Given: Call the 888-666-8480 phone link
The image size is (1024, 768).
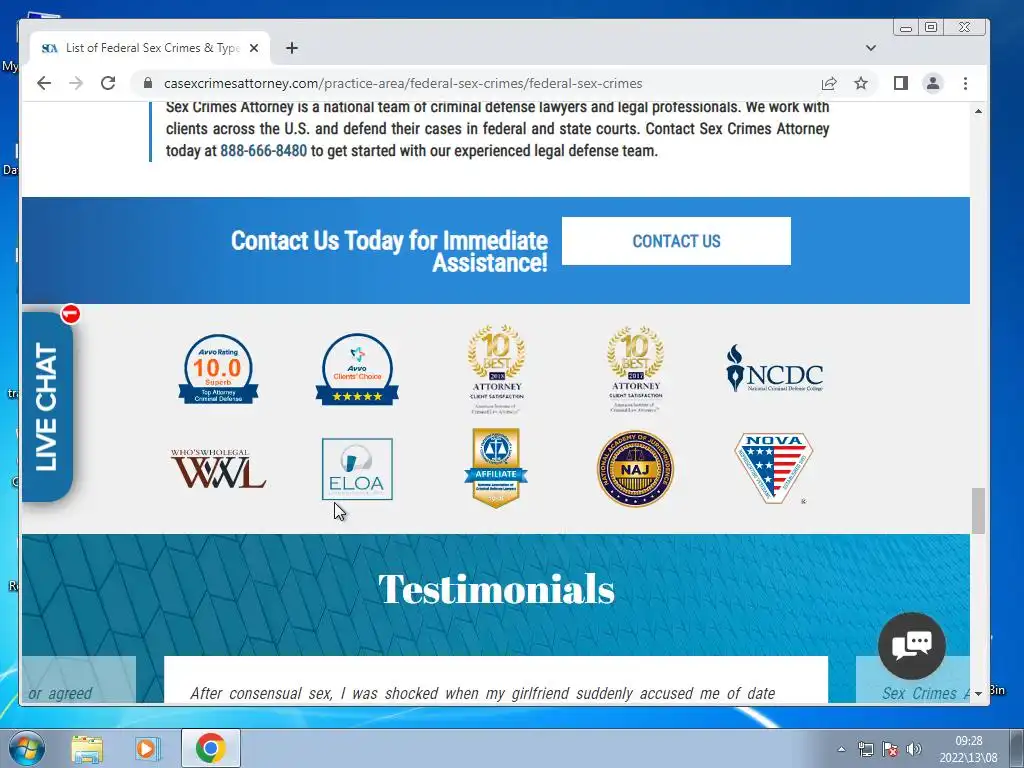Looking at the screenshot, I should tap(263, 151).
